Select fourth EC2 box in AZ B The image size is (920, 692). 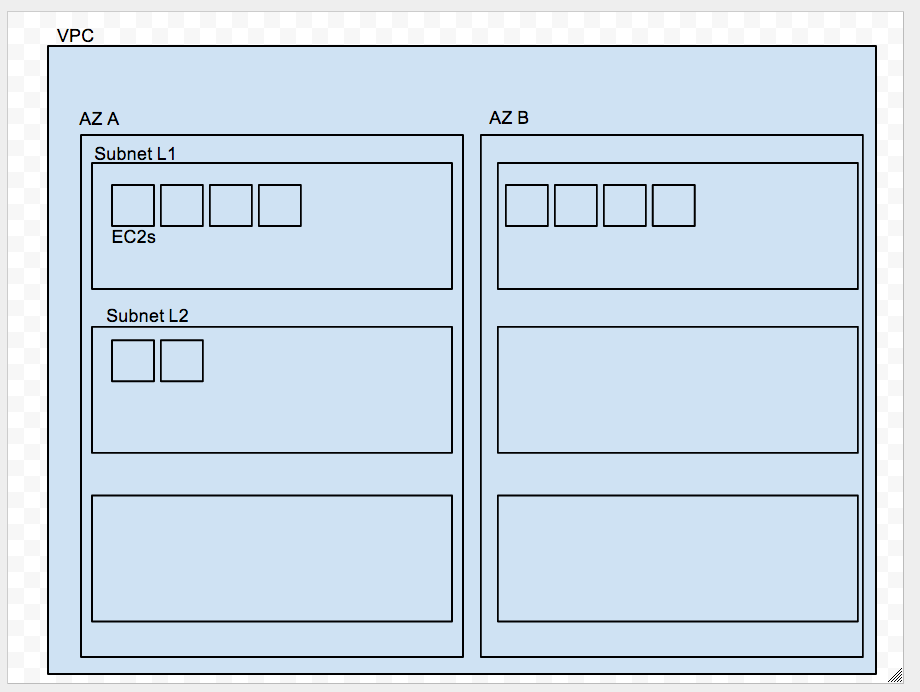pos(674,205)
